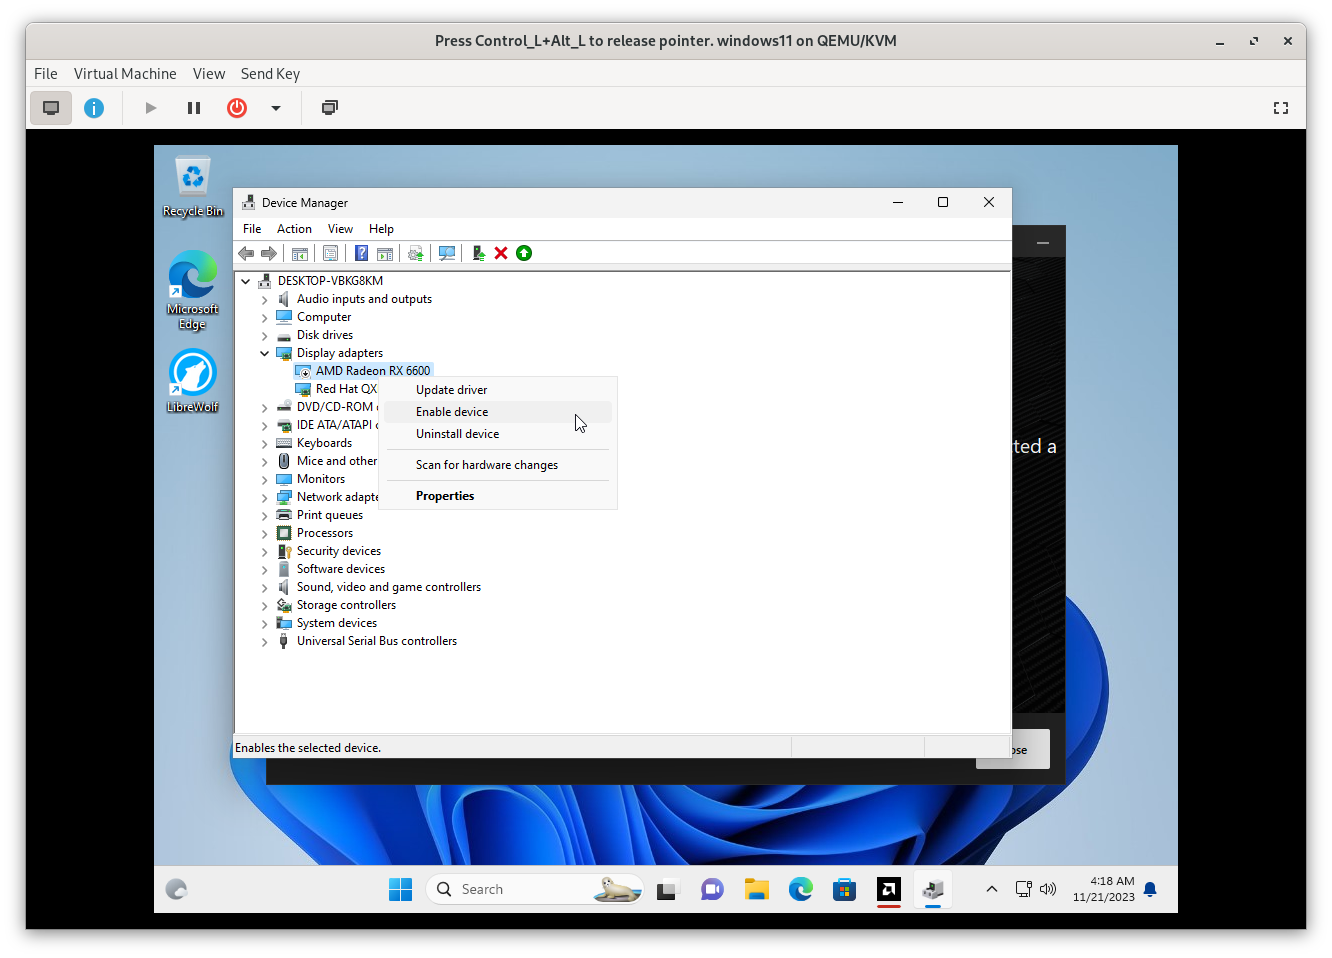Show hidden system tray icons chevron
Image resolution: width=1332 pixels, height=958 pixels.
(992, 889)
